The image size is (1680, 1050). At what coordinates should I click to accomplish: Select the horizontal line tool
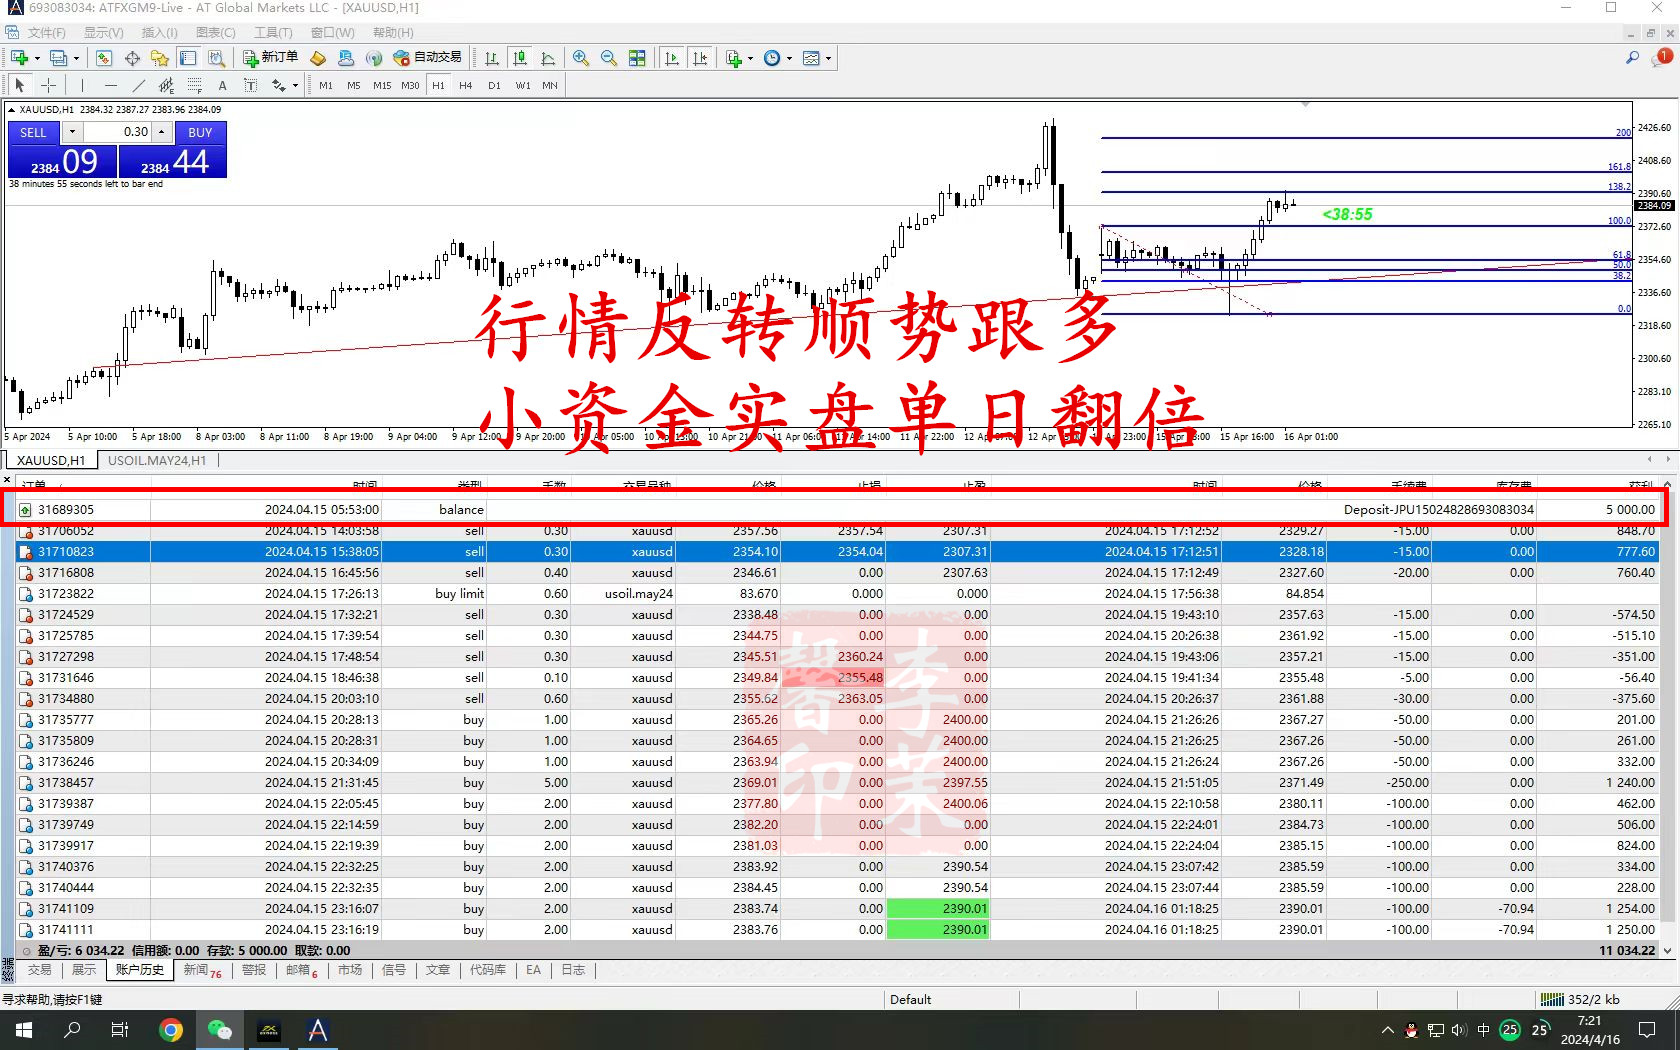110,85
